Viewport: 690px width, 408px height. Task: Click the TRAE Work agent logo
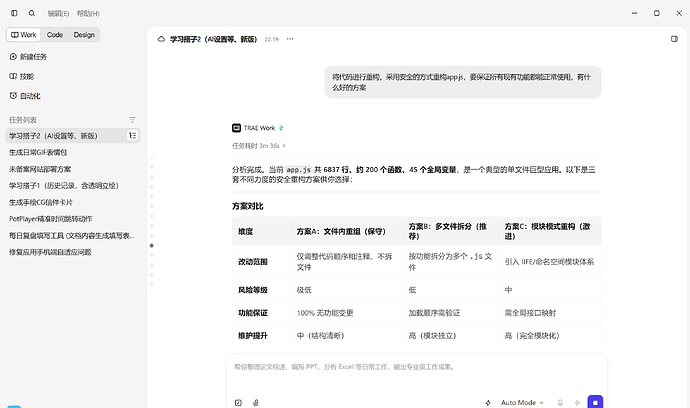[x=236, y=128]
